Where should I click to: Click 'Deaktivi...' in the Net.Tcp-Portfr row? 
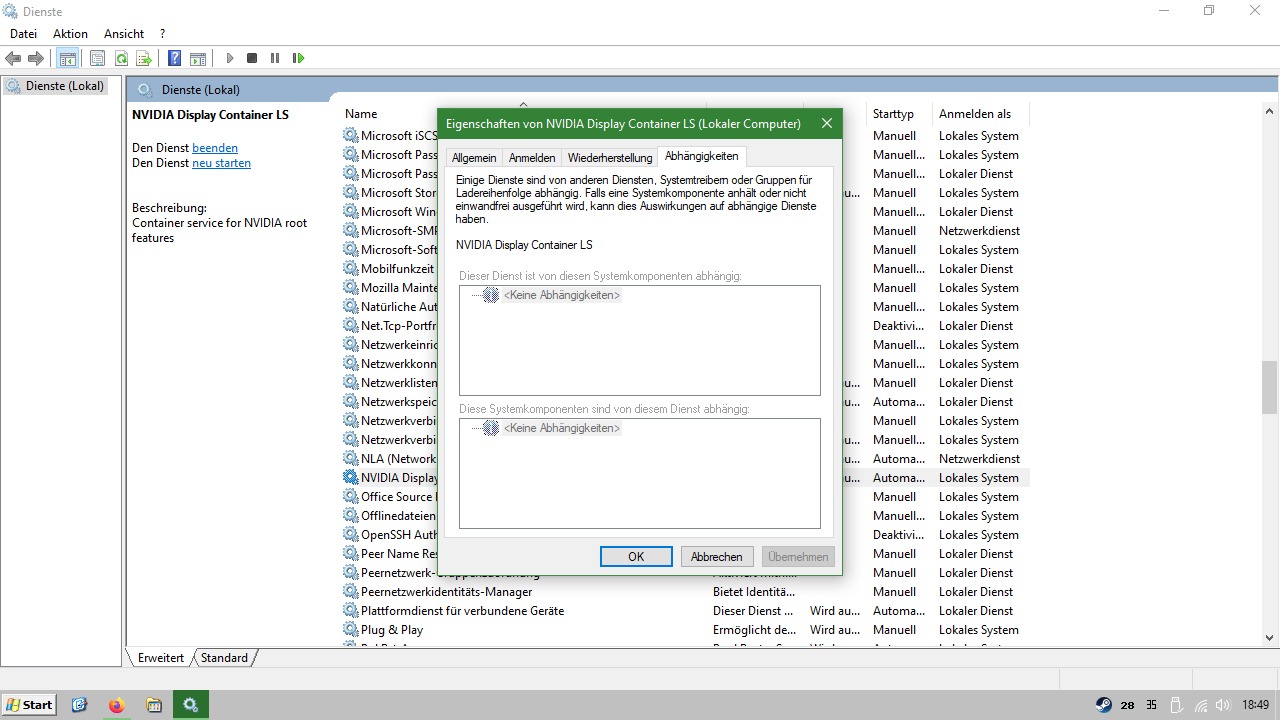tap(898, 325)
